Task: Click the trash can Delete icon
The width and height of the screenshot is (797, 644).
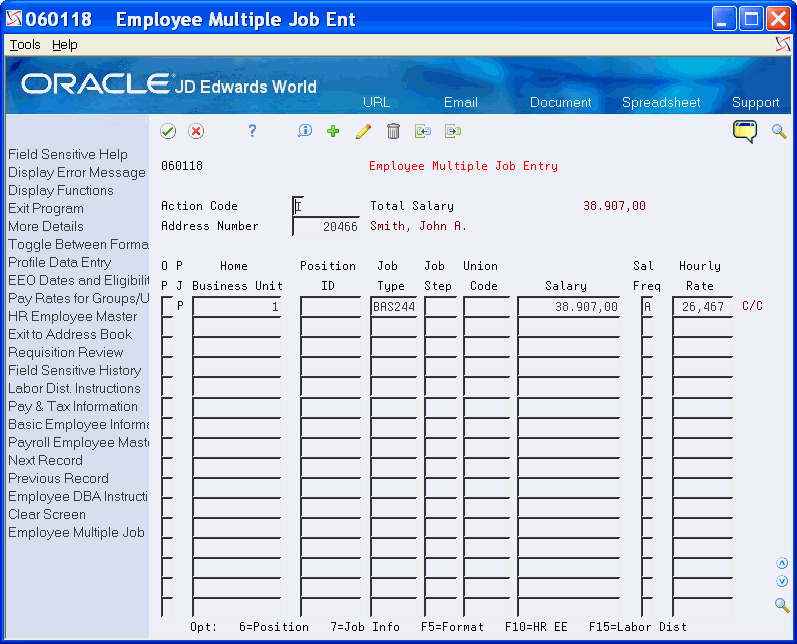Action: pos(393,131)
